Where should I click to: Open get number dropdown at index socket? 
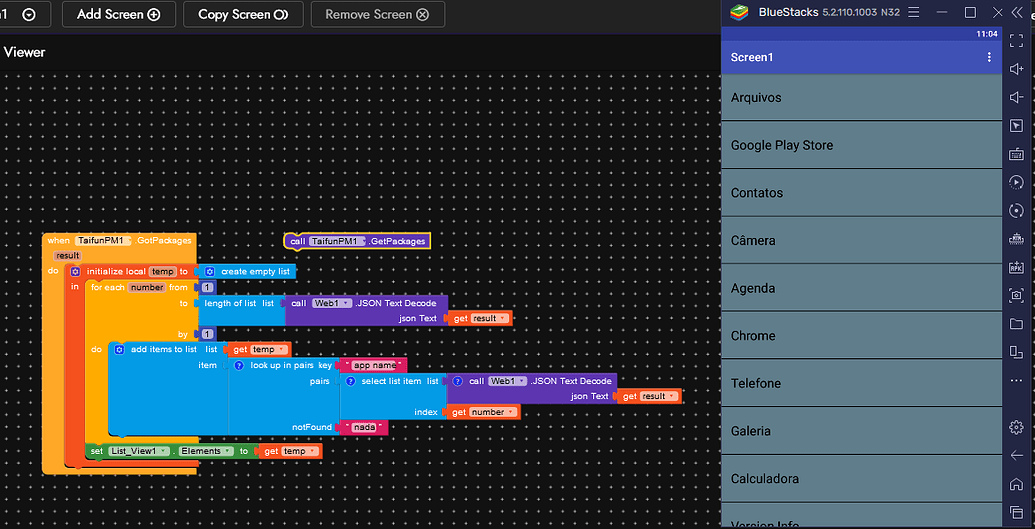pyautogui.click(x=494, y=412)
